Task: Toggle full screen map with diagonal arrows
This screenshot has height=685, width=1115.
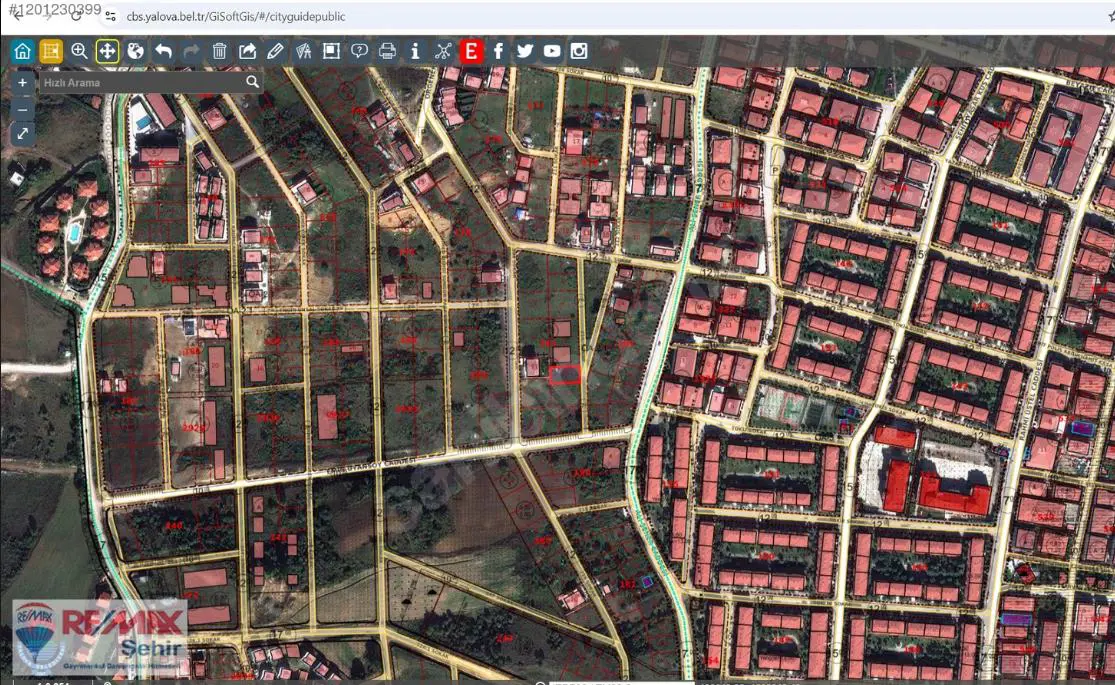Action: [x=23, y=134]
